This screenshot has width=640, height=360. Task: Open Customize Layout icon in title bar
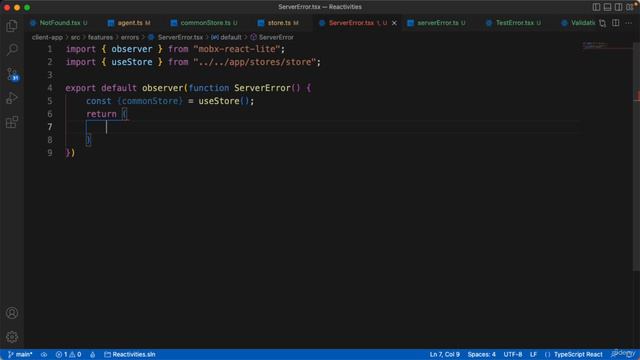[630, 7]
